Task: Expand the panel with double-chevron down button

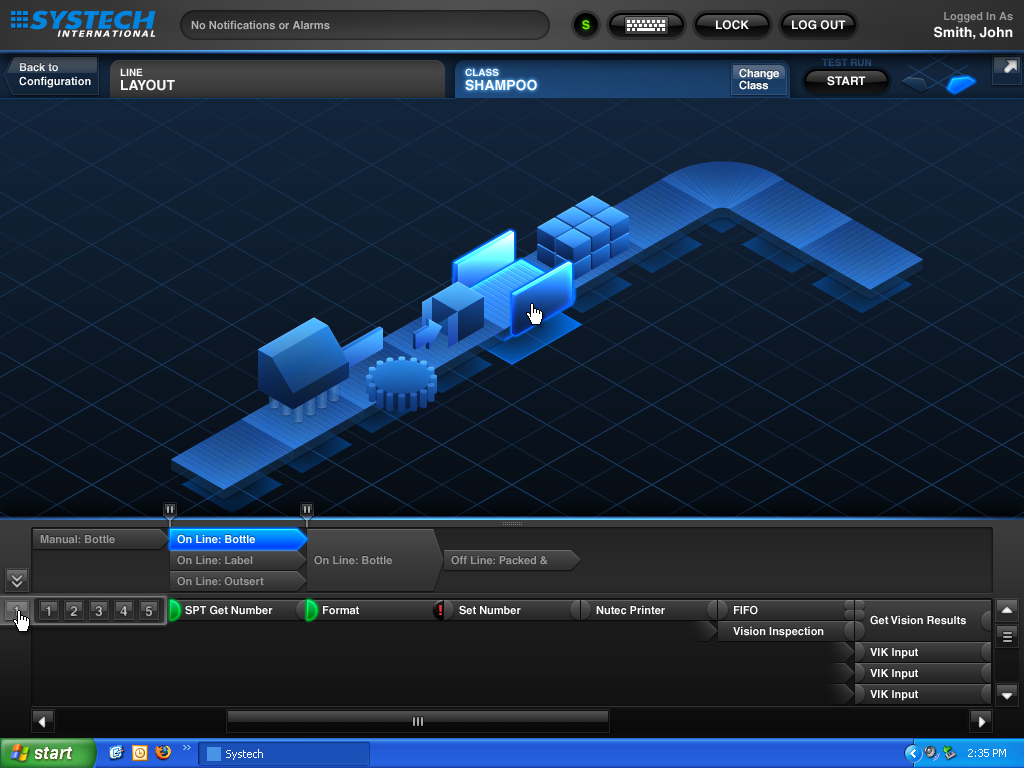Action: pyautogui.click(x=16, y=580)
